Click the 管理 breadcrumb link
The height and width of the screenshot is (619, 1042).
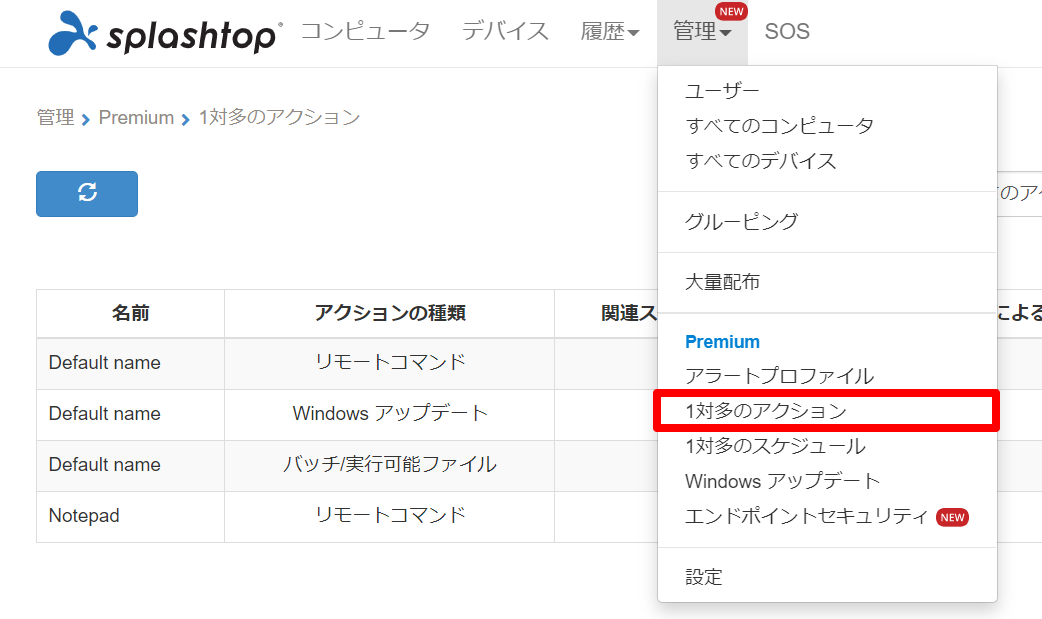55,118
